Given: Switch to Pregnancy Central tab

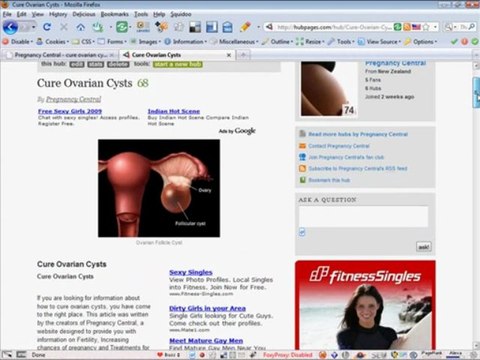Looking at the screenshot, I should [60, 55].
